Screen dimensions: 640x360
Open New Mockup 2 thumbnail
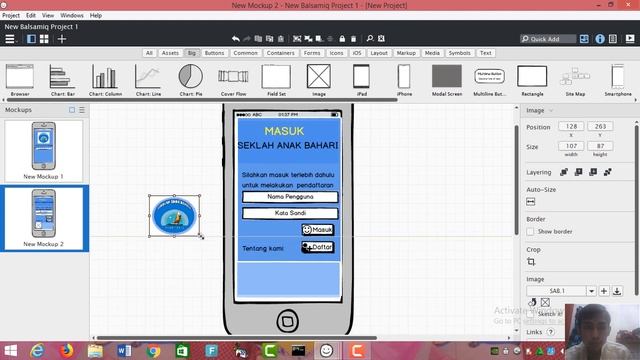point(44,218)
